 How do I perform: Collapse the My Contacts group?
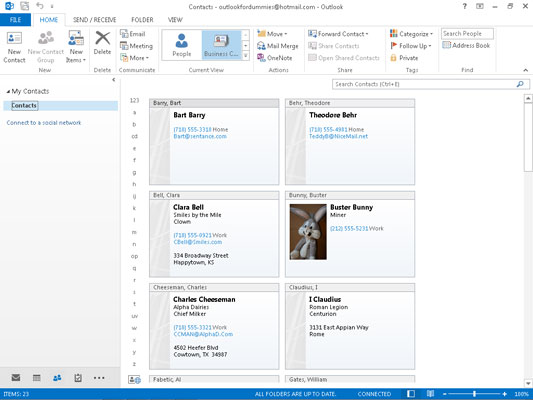point(8,91)
